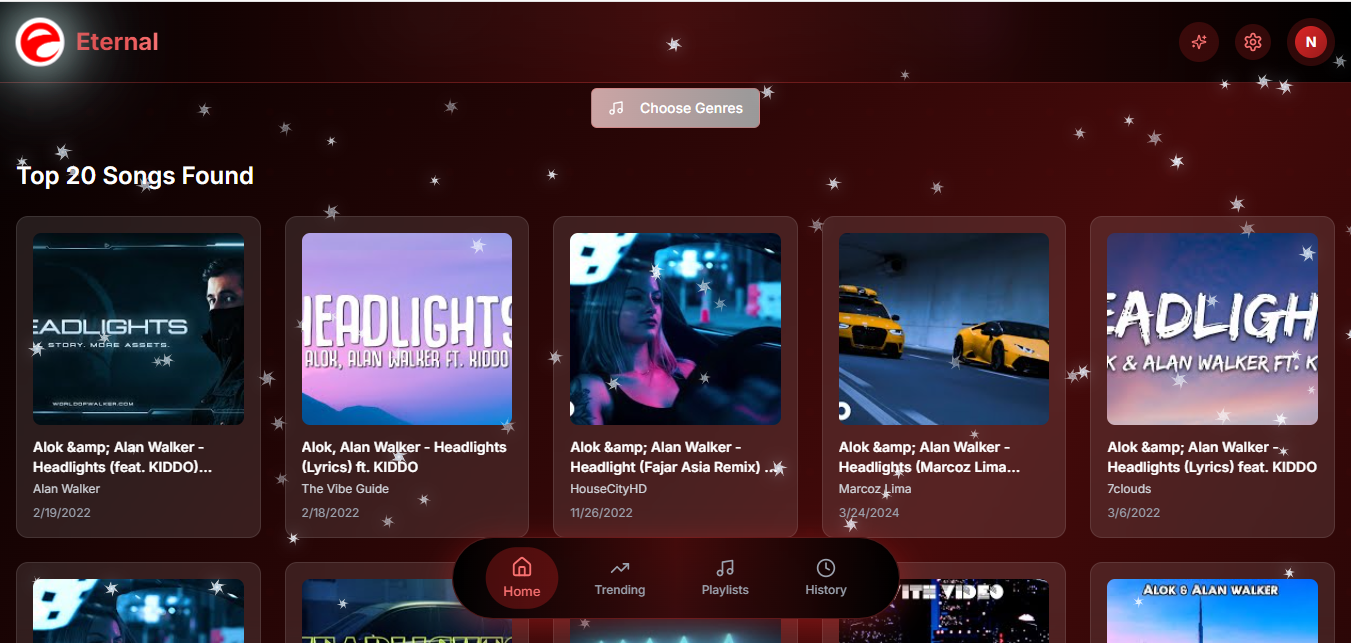Open the Choose Genres selector
Viewport: 1351px width, 643px height.
click(x=675, y=107)
